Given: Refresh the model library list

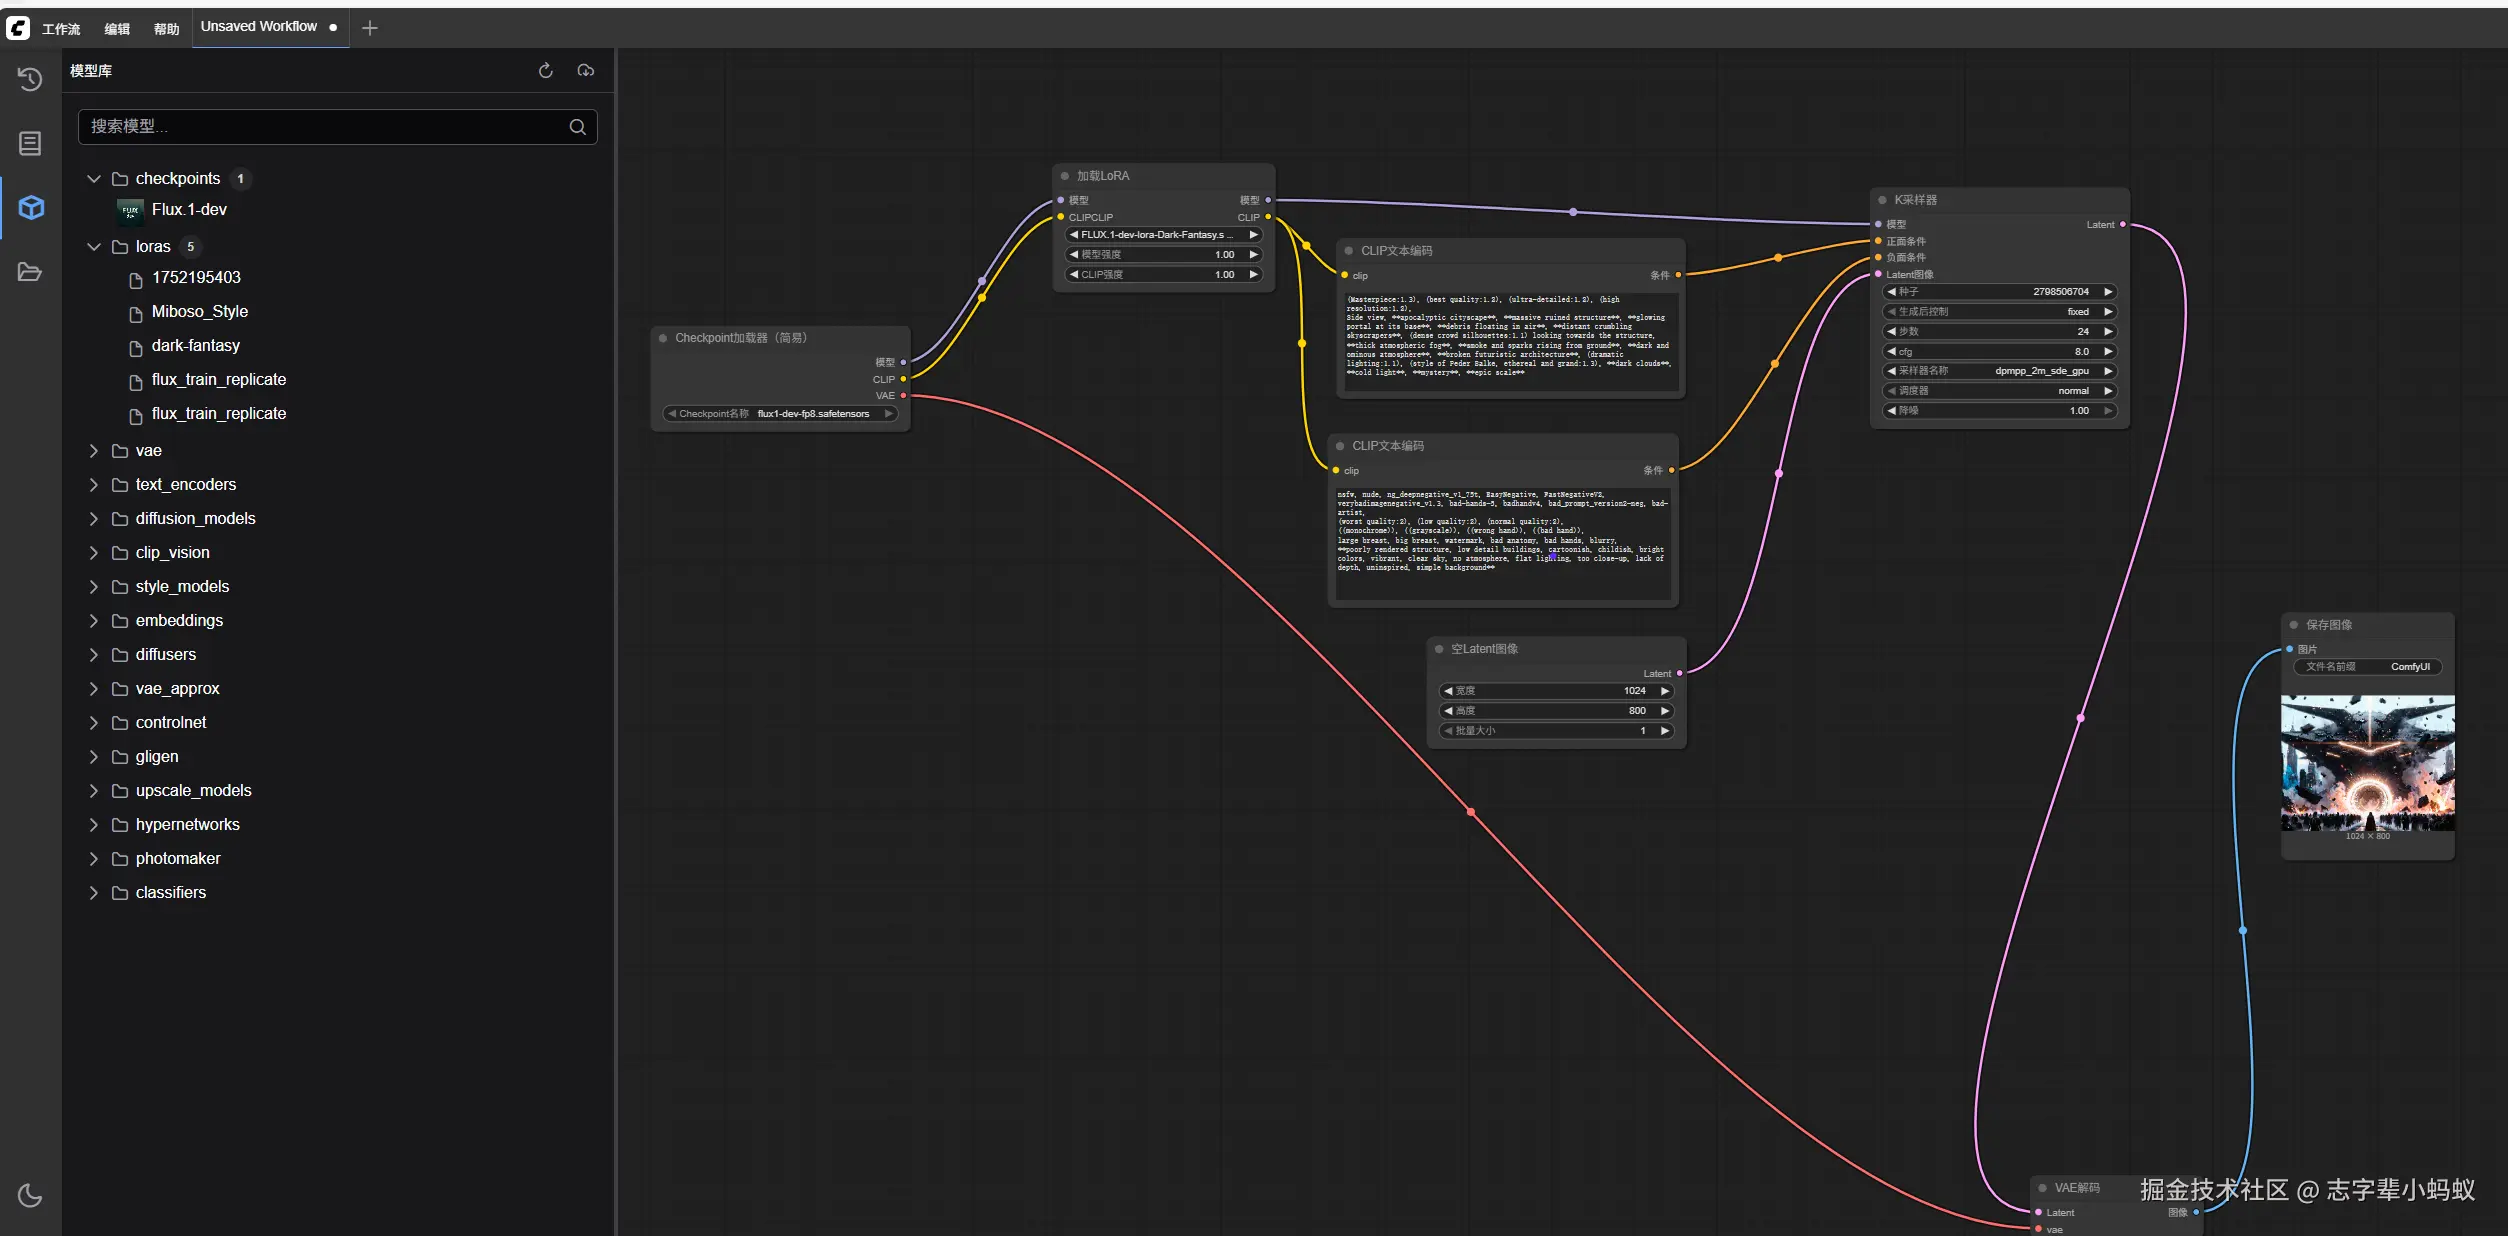Looking at the screenshot, I should [x=545, y=70].
